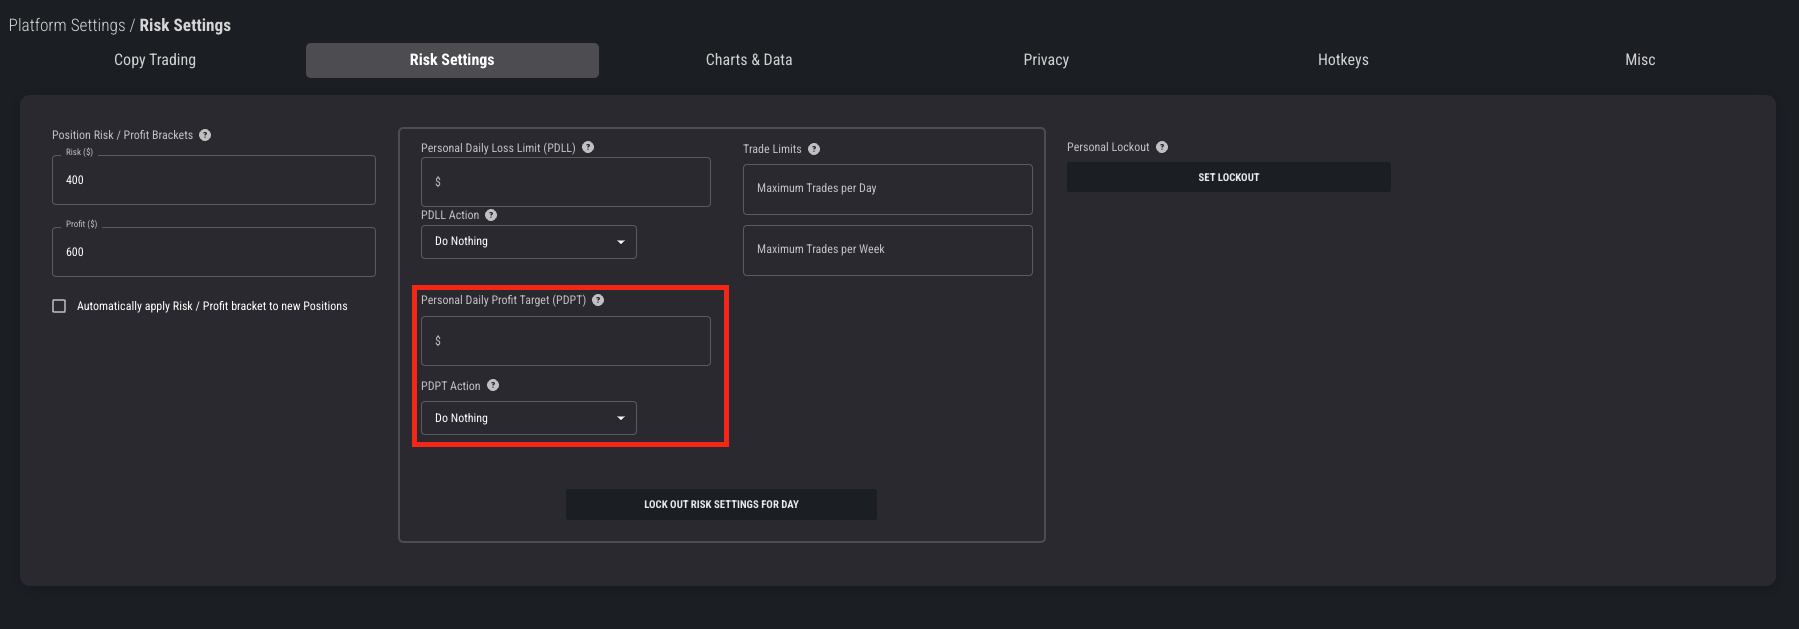The width and height of the screenshot is (1799, 629).
Task: Click help icon next to Personal Daily Loss Limit
Action: click(588, 147)
